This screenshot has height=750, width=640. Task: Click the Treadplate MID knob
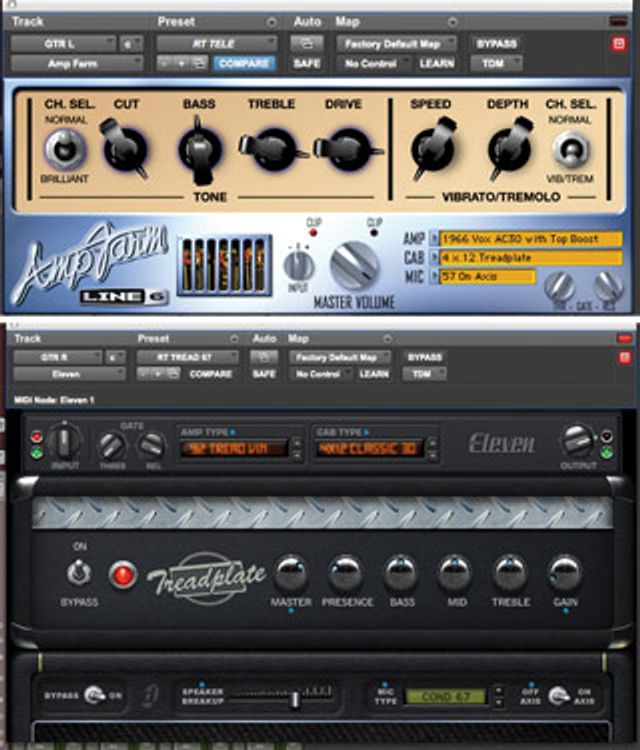(456, 573)
